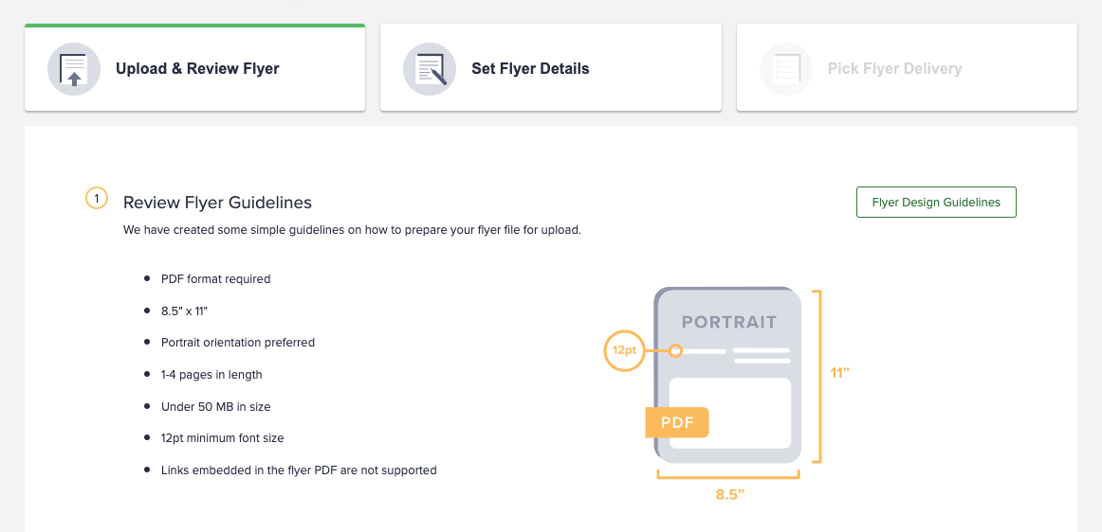Click the Portrait orientation preferred bullet
The image size is (1102, 532).
[x=238, y=343]
